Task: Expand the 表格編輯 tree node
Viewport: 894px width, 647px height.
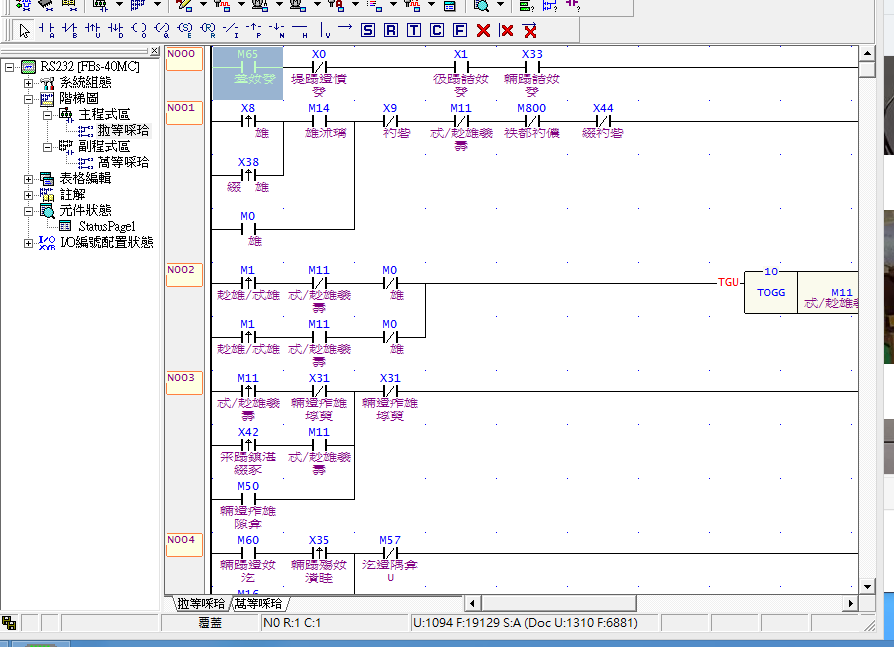Action: coord(28,179)
